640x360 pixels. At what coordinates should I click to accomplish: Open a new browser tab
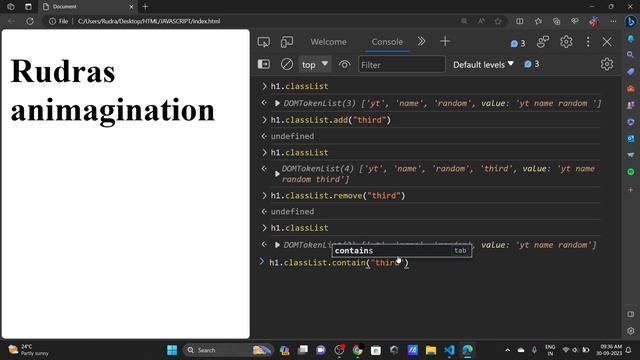(145, 7)
